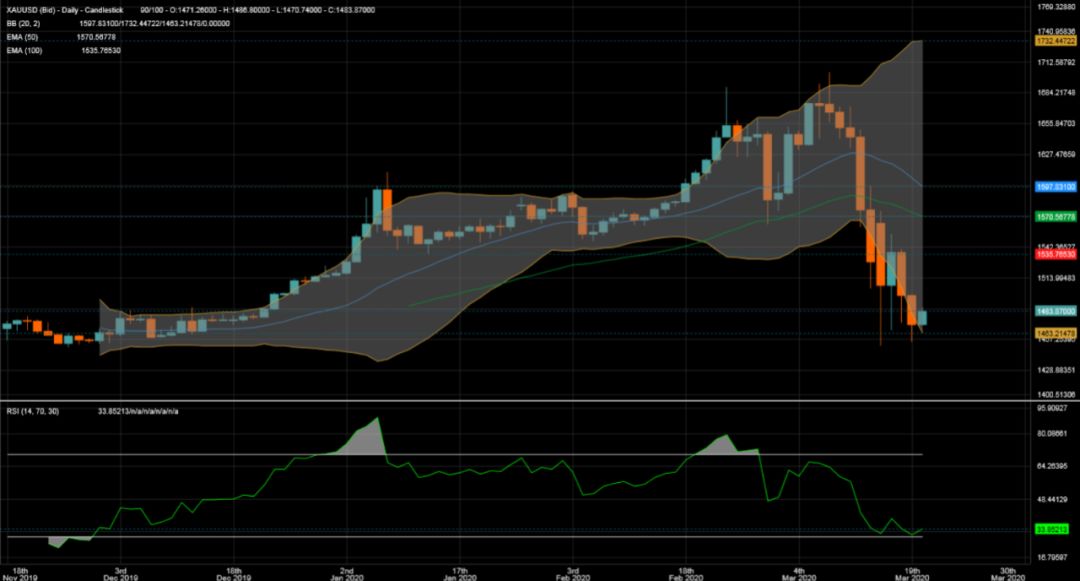Click the 1769.32880 top price axis label
This screenshot has height=581, width=1080.
point(1056,7)
